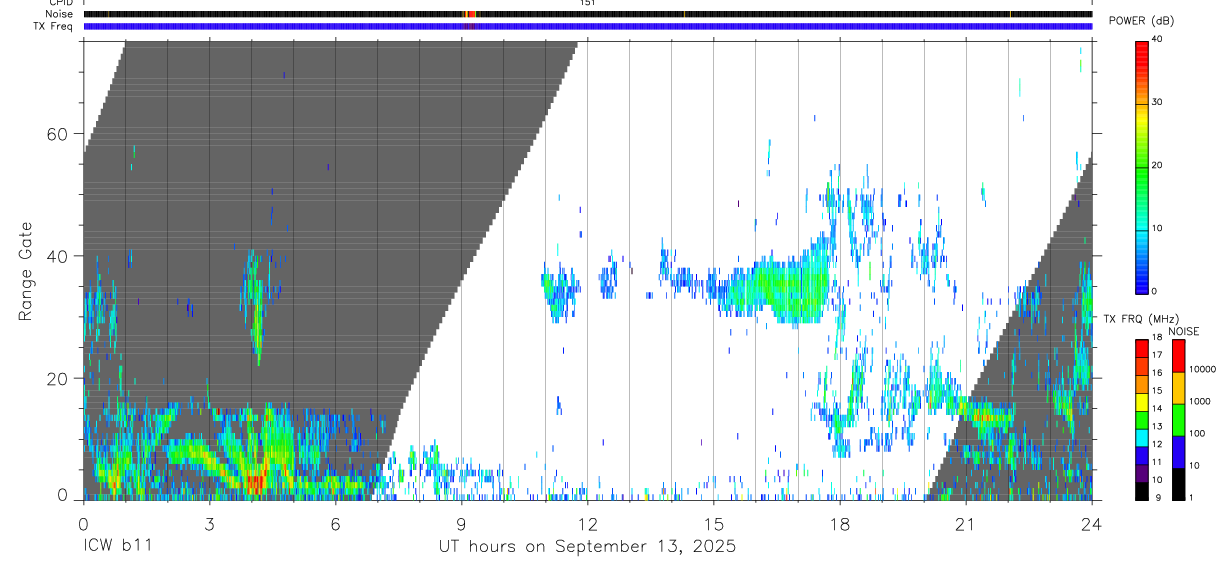This screenshot has width=1228, height=567.
Task: Click the "Noise" strip label at top left
Action: point(60,14)
